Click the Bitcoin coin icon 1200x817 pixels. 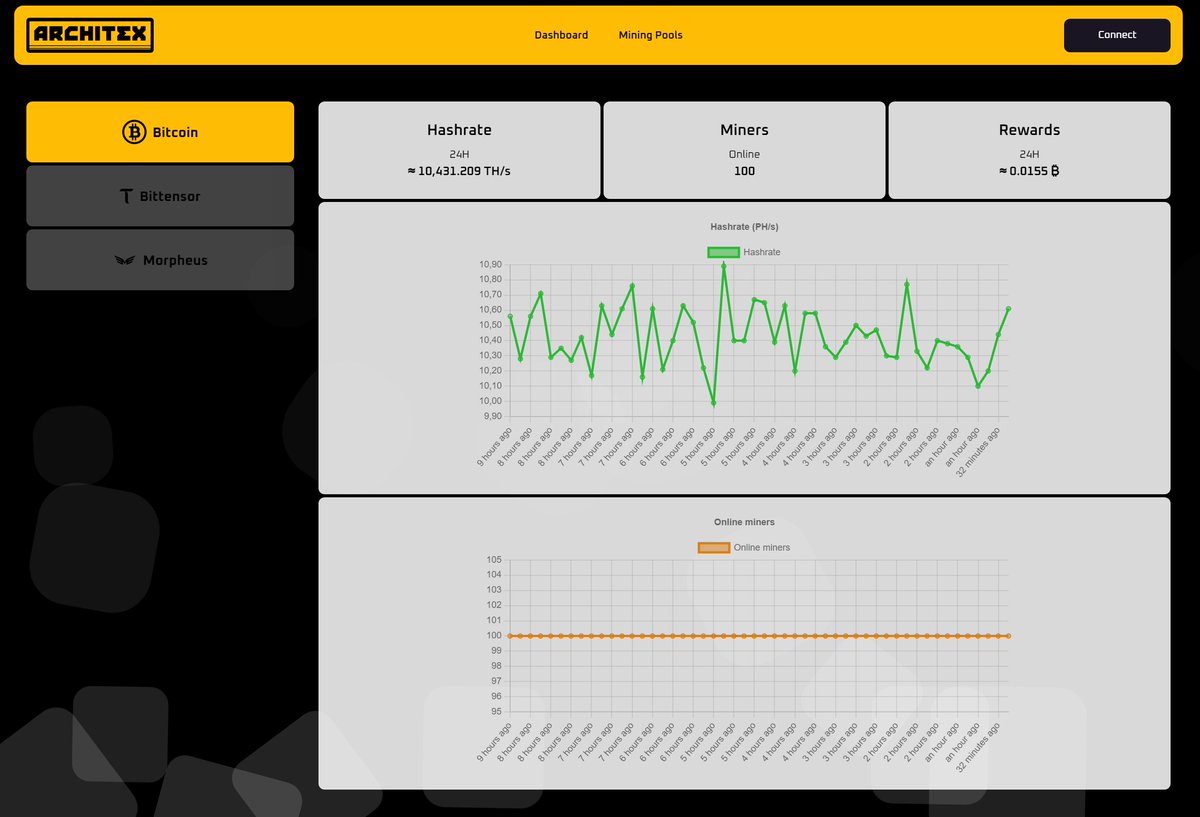tap(134, 132)
